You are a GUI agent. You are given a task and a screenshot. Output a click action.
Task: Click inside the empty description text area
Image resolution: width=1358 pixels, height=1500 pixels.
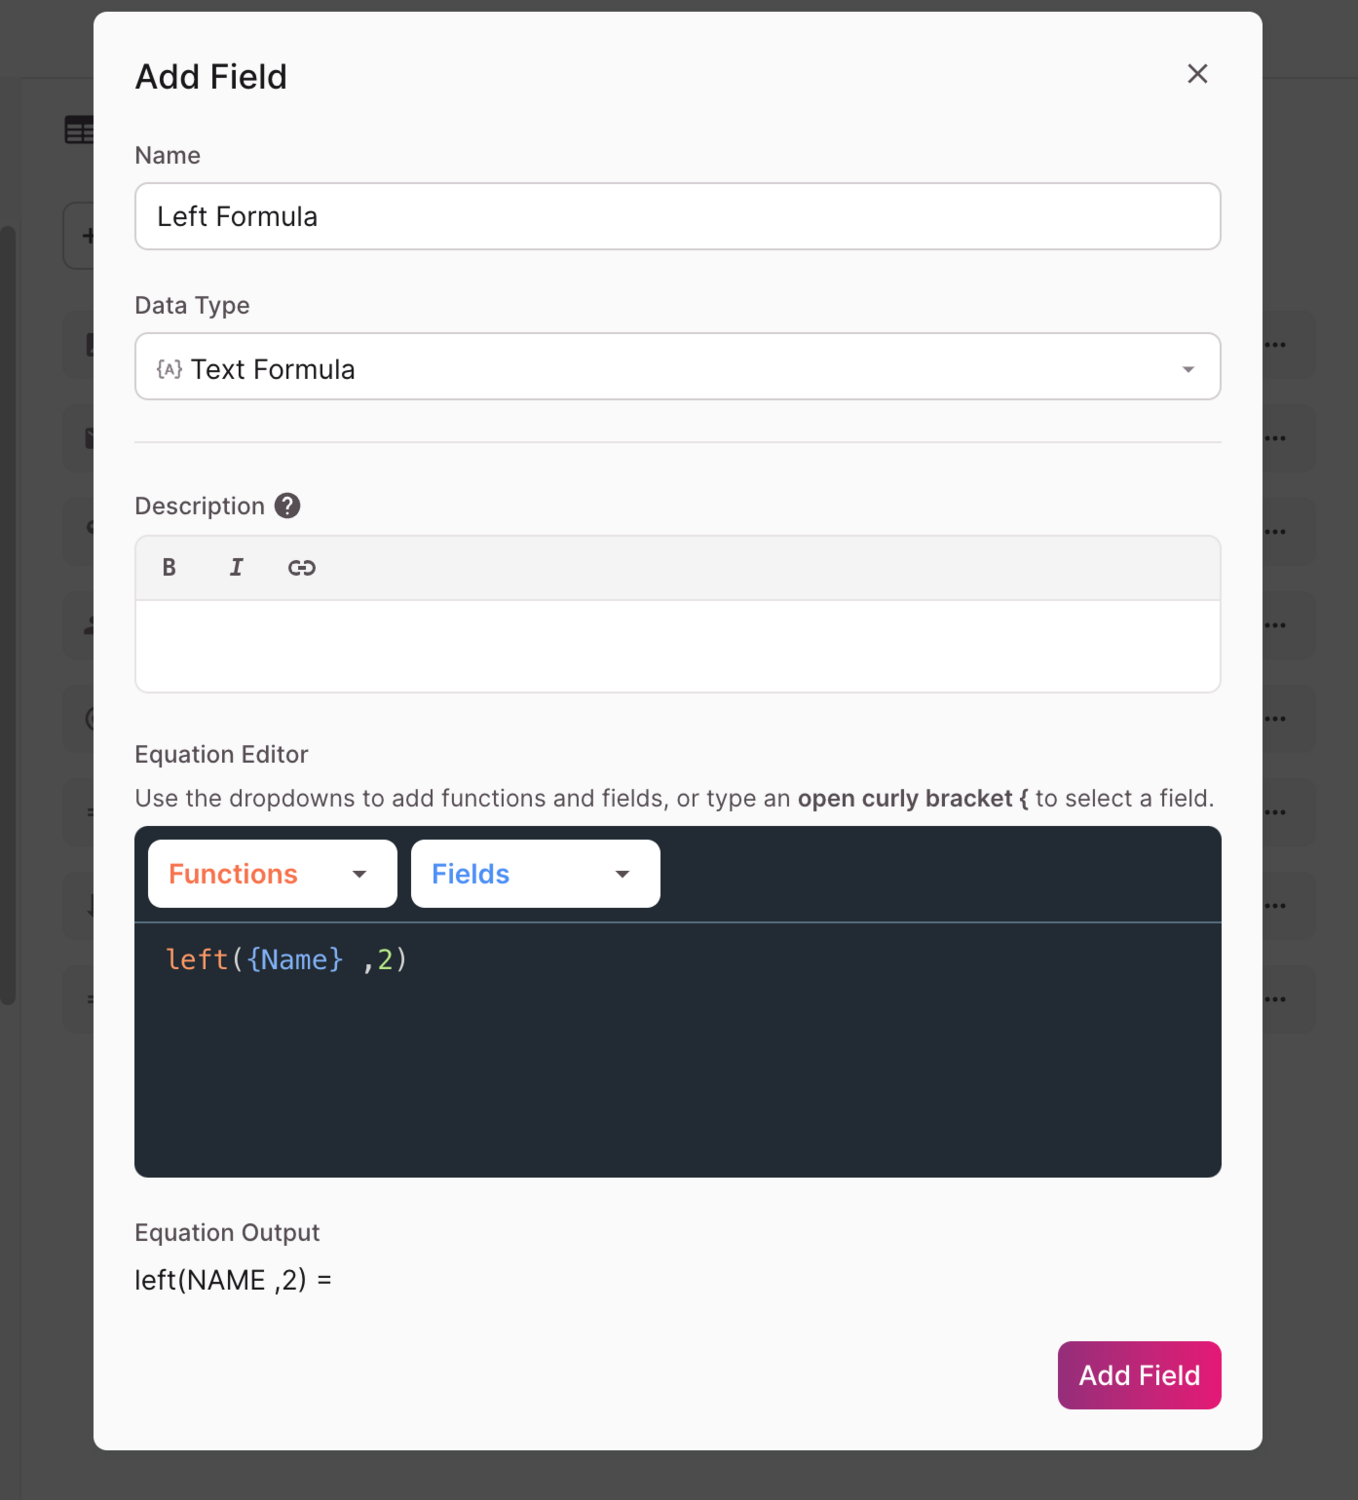pyautogui.click(x=677, y=645)
